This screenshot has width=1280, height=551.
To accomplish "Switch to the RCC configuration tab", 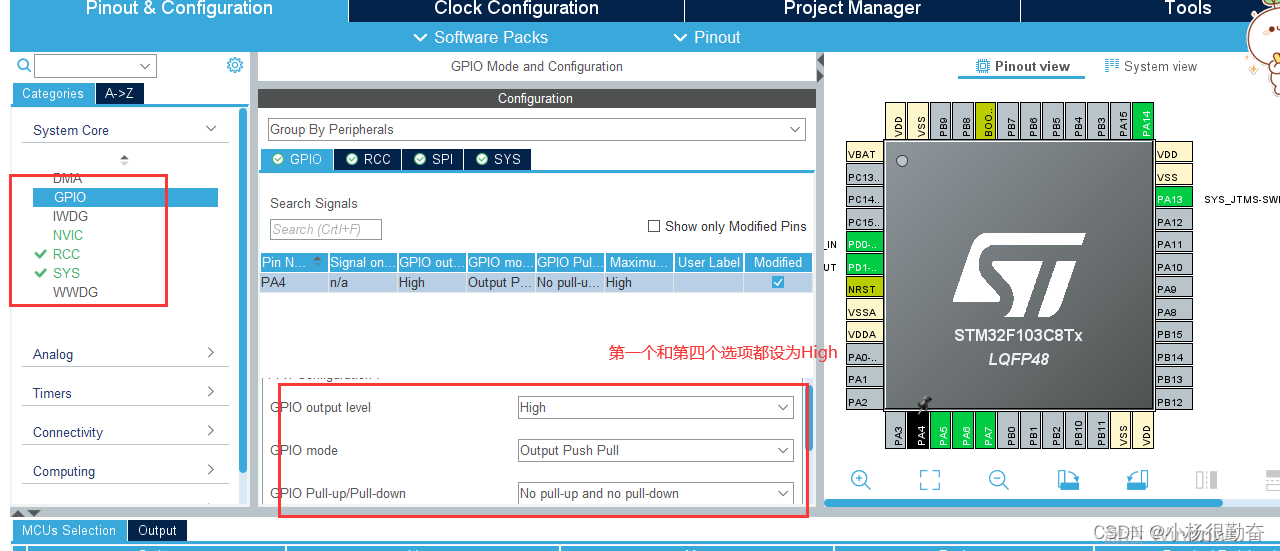I will click(x=368, y=159).
